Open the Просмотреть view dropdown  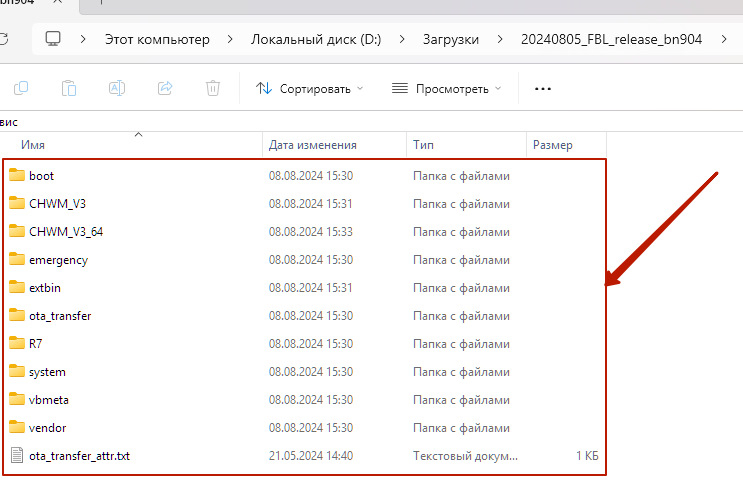(x=446, y=89)
